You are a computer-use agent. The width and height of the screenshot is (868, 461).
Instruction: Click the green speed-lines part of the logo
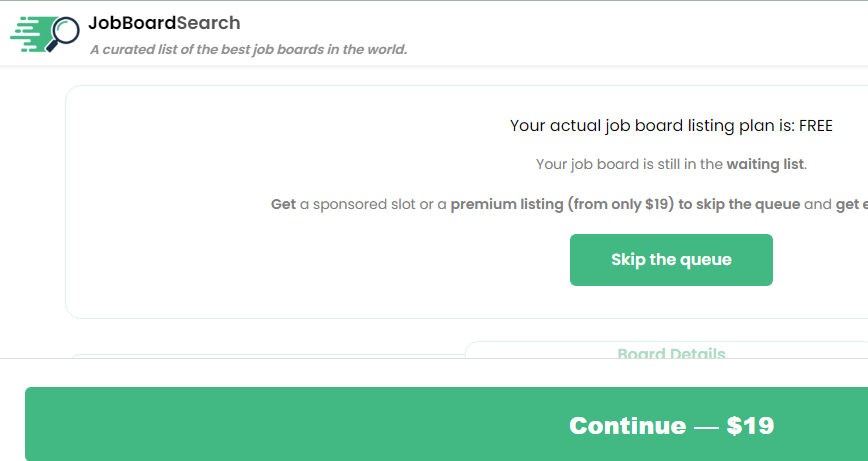(28, 34)
